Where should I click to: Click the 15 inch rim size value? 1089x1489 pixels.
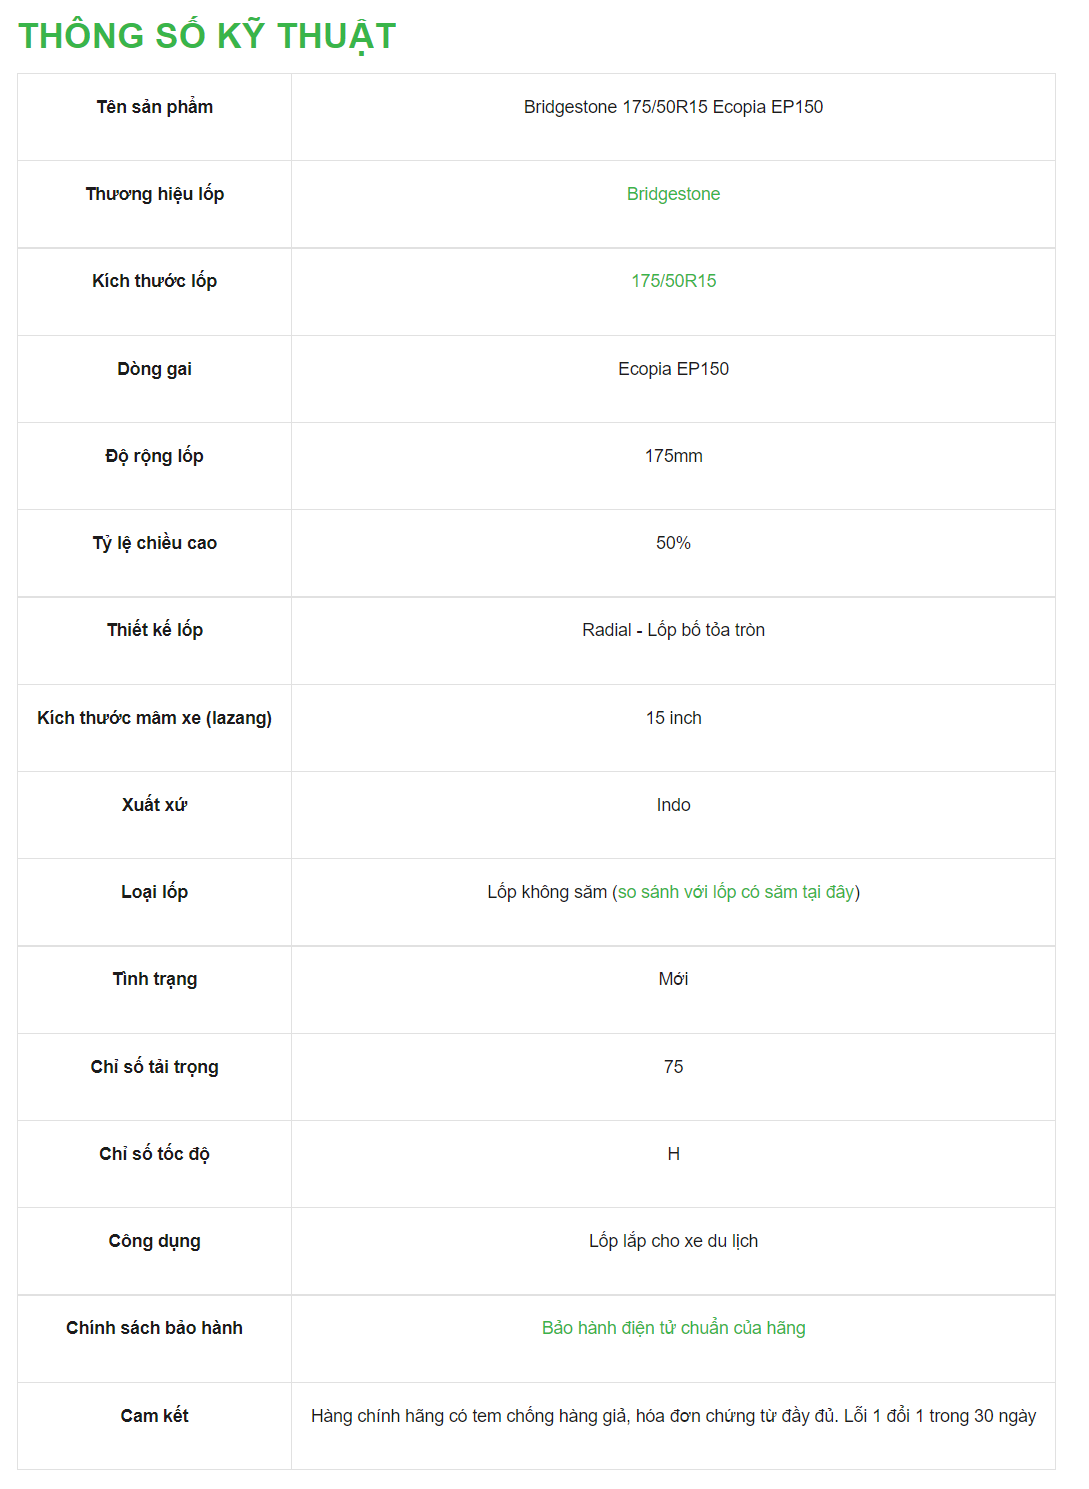click(673, 718)
